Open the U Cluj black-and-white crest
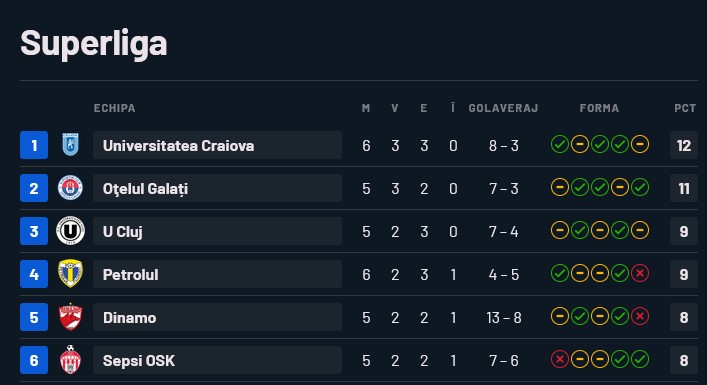Viewport: 707px width, 385px height. [70, 231]
